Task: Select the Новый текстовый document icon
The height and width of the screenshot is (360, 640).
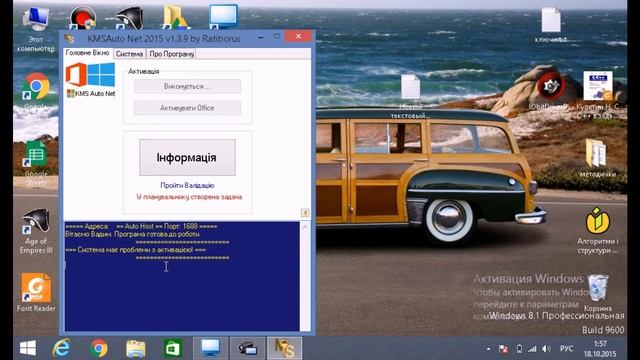Action: pyautogui.click(x=410, y=97)
